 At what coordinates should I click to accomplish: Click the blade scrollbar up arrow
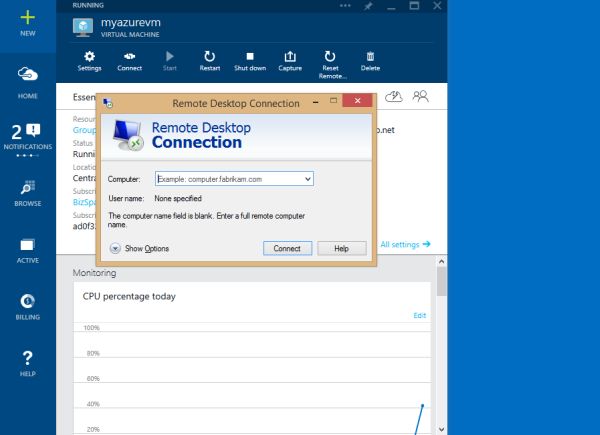(442, 262)
